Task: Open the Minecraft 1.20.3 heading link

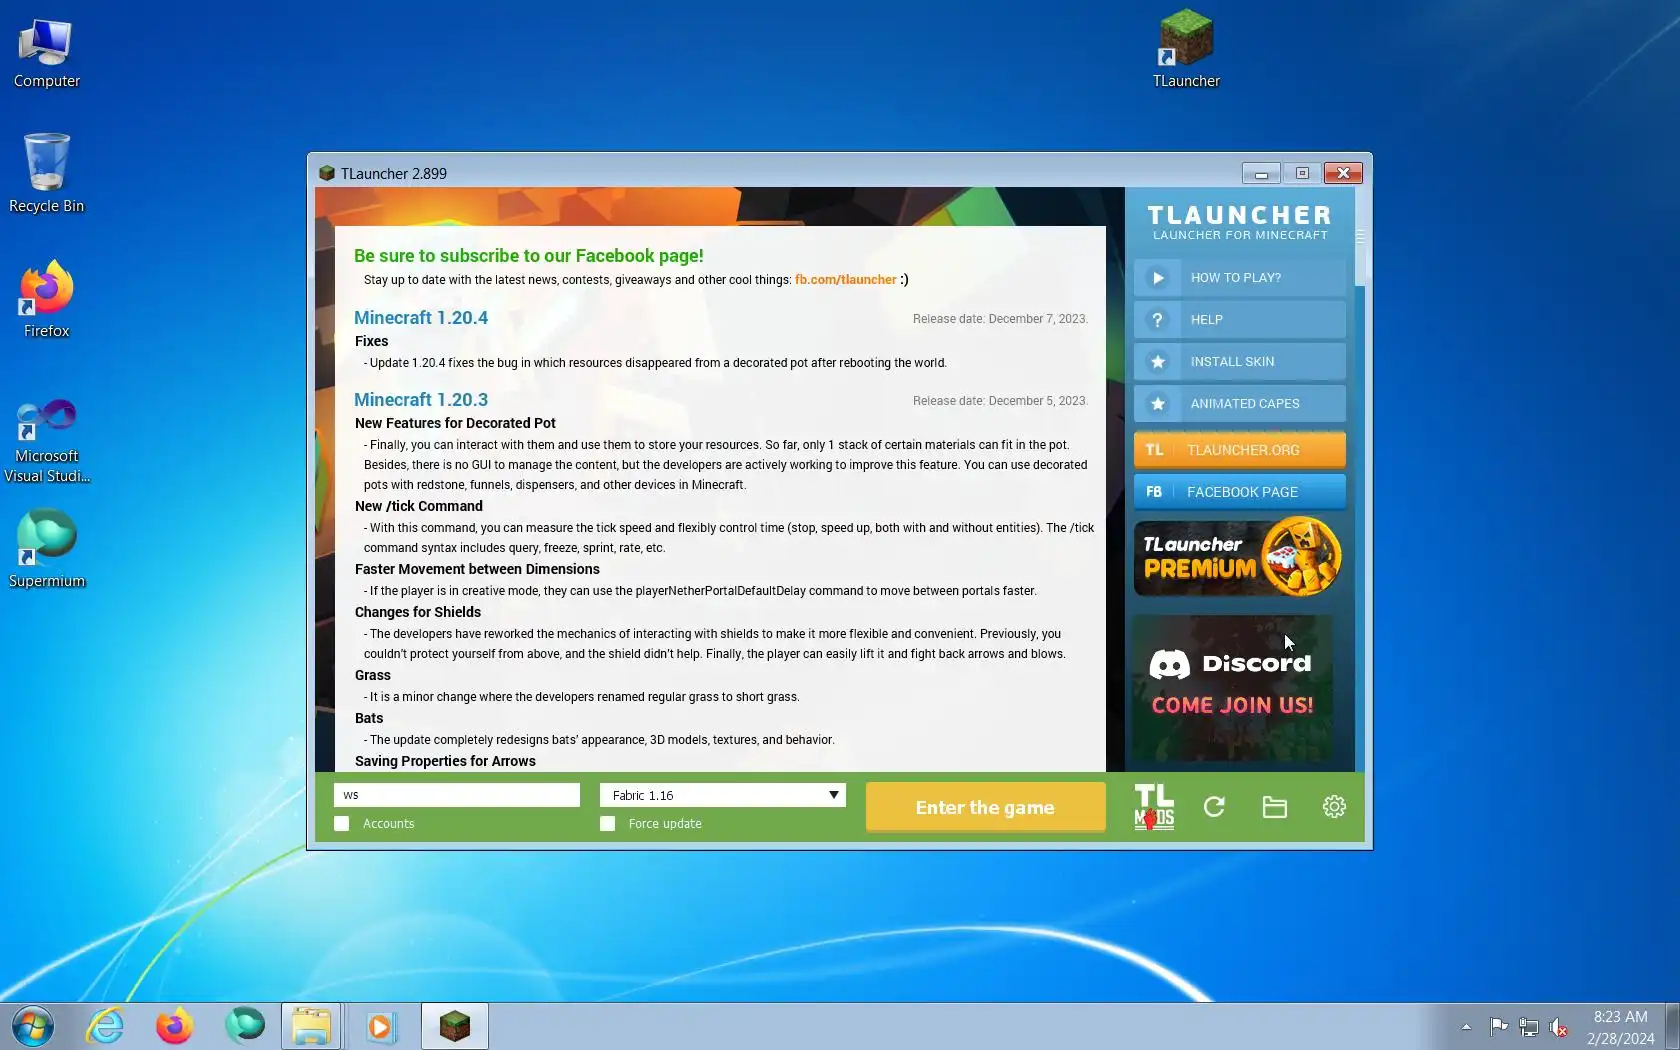Action: [x=421, y=400]
